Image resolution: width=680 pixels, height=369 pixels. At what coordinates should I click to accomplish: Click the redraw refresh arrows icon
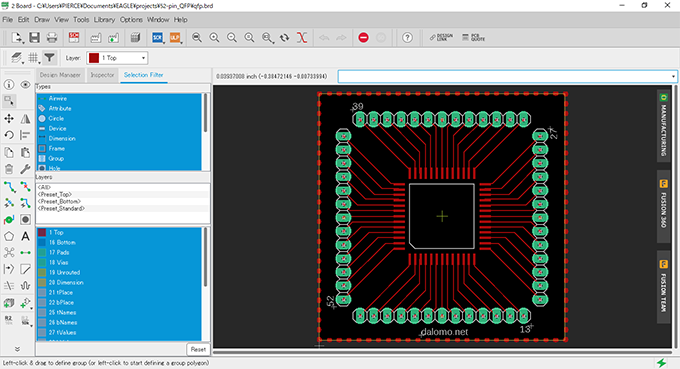[284, 38]
